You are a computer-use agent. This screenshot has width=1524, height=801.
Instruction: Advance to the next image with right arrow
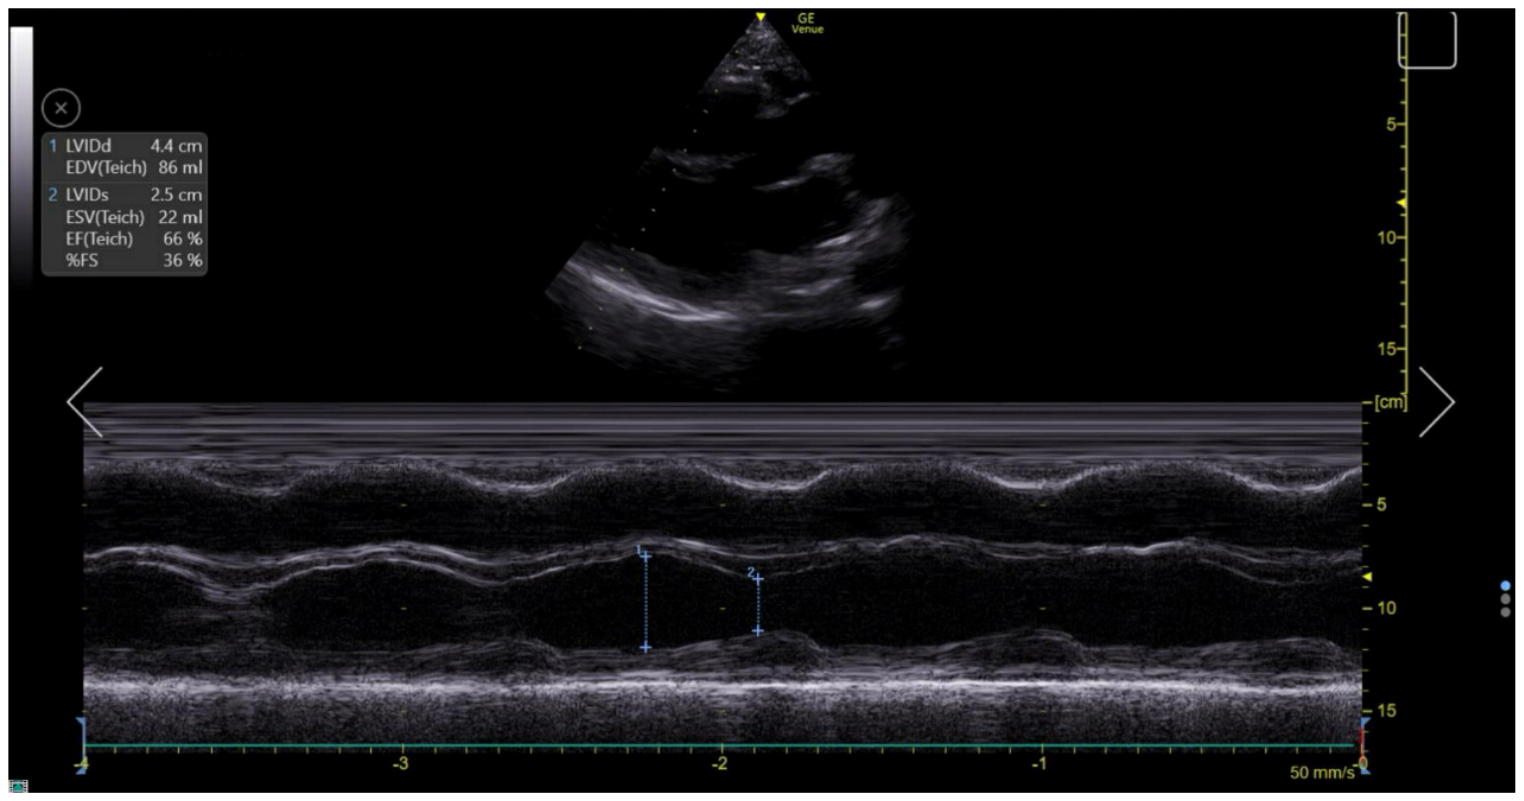(1437, 402)
